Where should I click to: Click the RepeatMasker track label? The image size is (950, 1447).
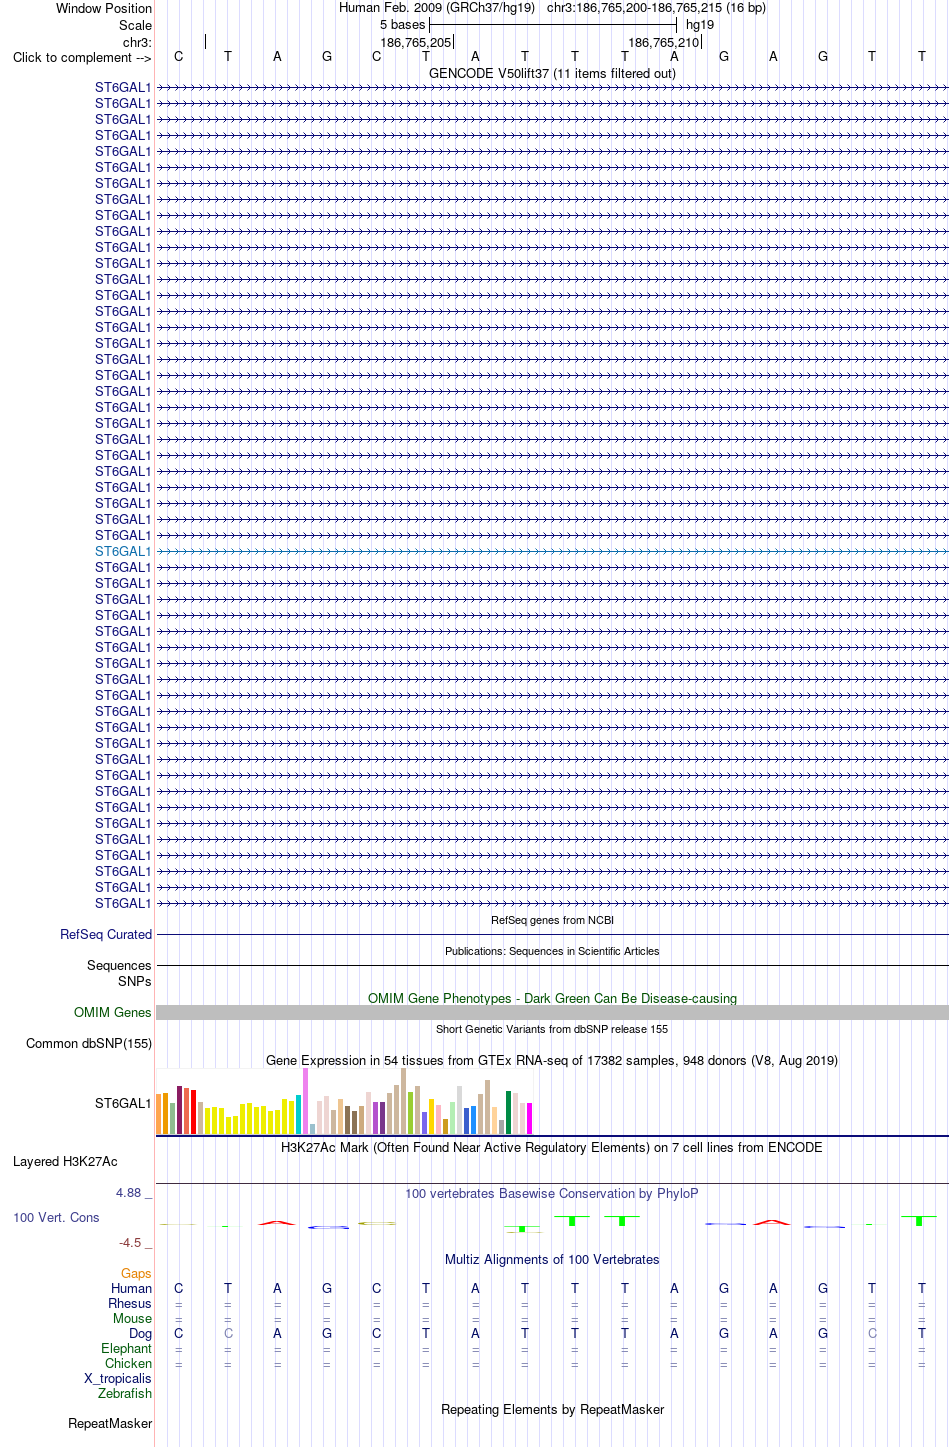pyautogui.click(x=110, y=1423)
